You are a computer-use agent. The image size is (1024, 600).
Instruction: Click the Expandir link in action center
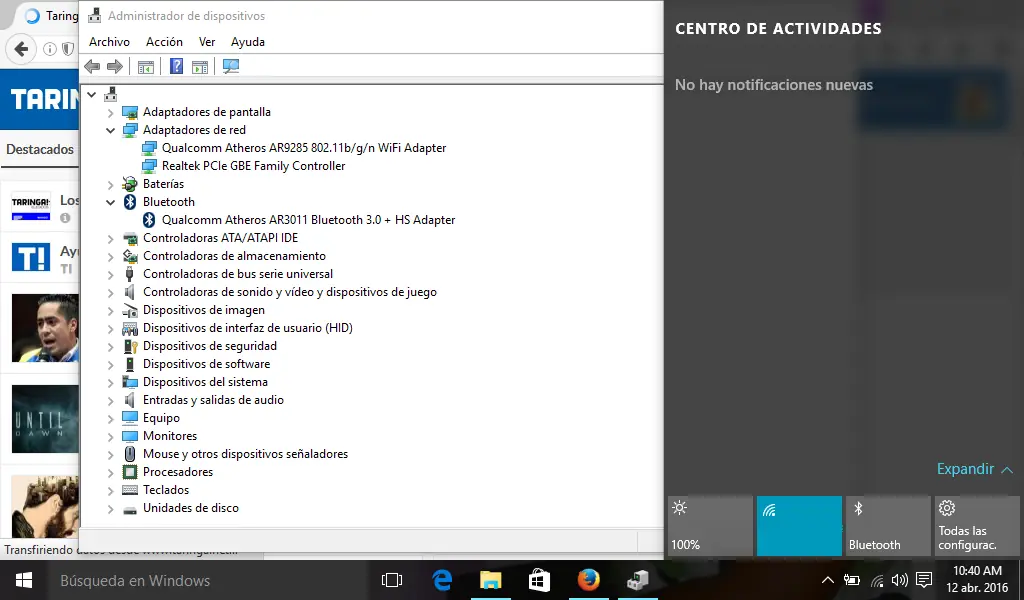tap(974, 469)
